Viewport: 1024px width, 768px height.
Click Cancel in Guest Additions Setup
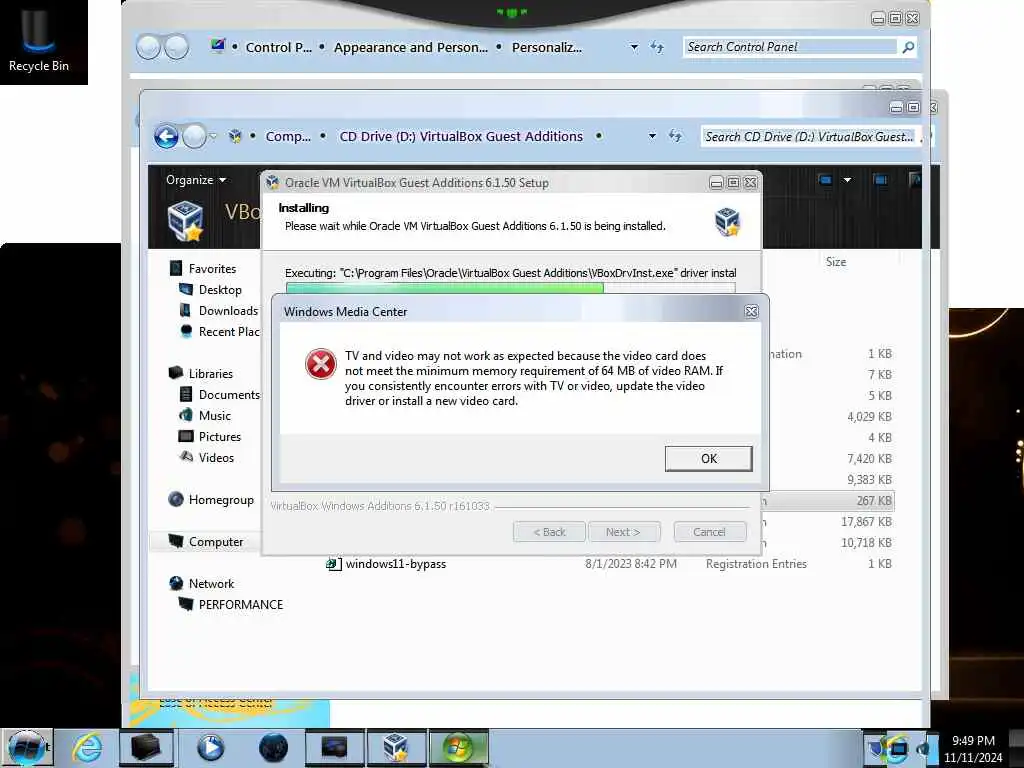(x=709, y=532)
